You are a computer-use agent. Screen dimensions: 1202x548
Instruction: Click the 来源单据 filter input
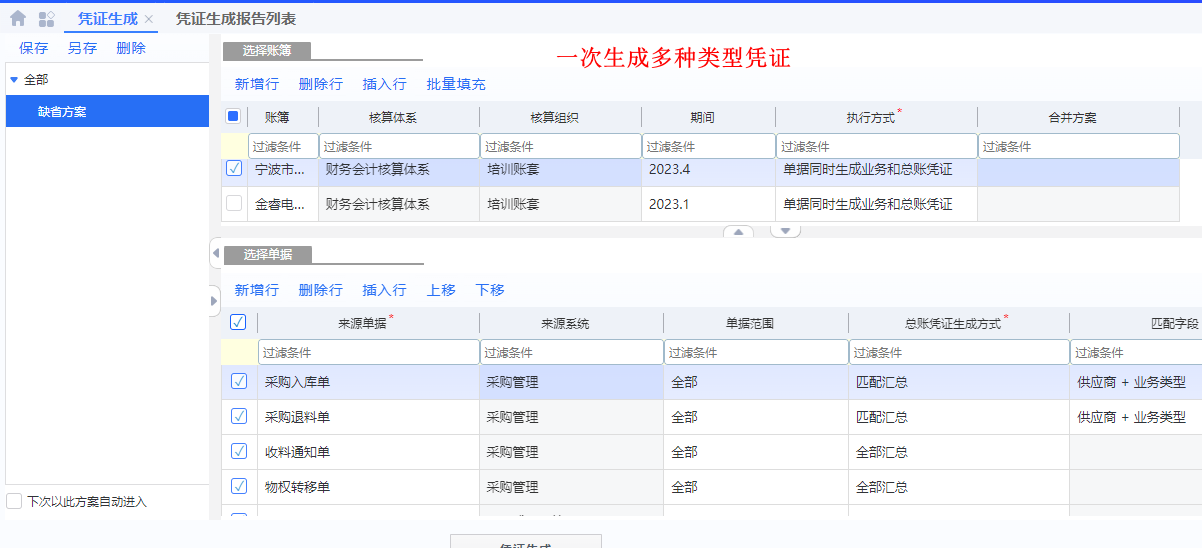click(368, 352)
